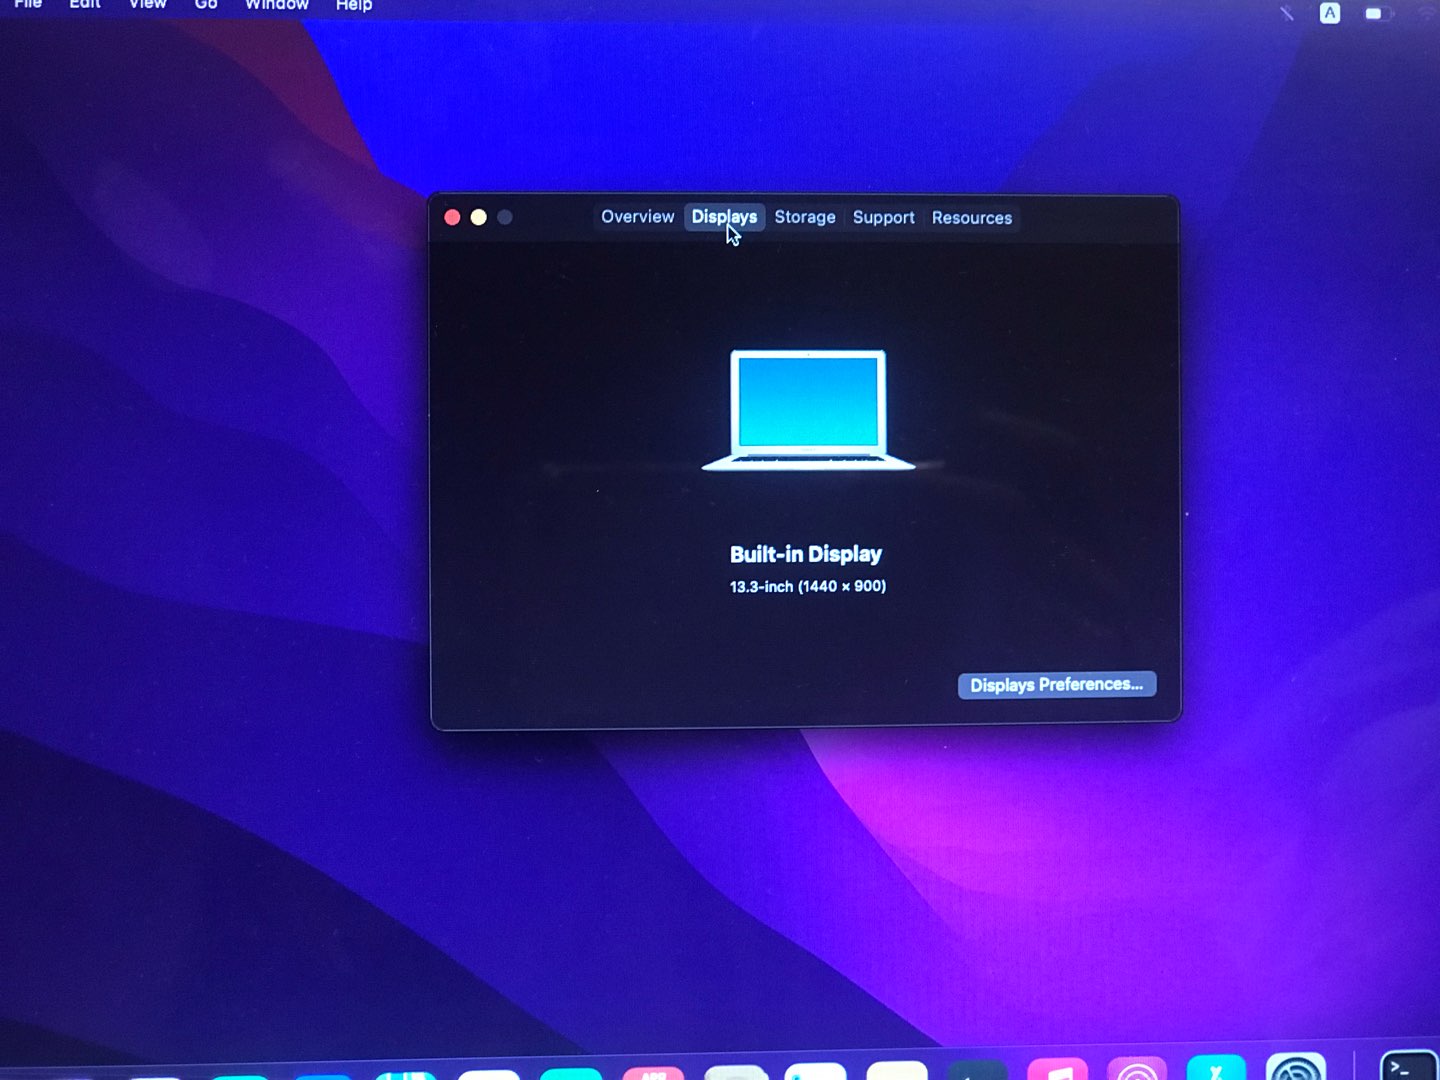
Task: Open the Go menu
Action: pos(206,5)
